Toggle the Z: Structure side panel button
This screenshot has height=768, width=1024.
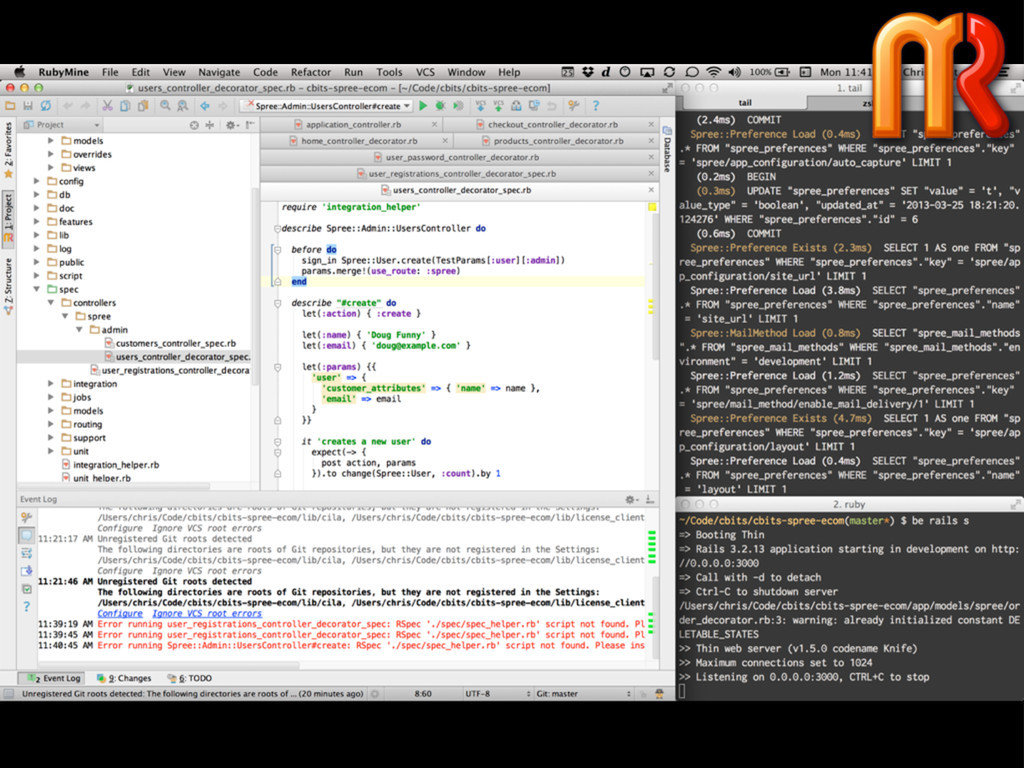tap(8, 286)
